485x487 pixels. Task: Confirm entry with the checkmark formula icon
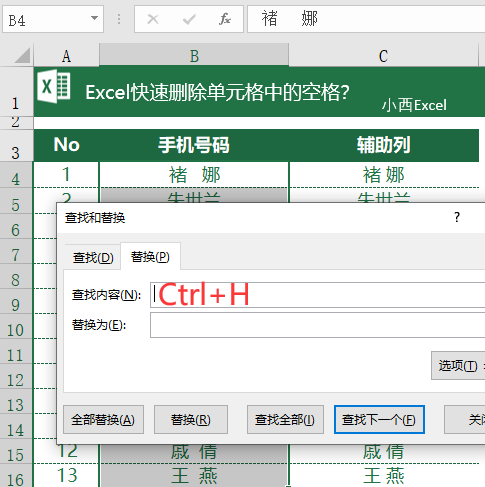point(189,19)
